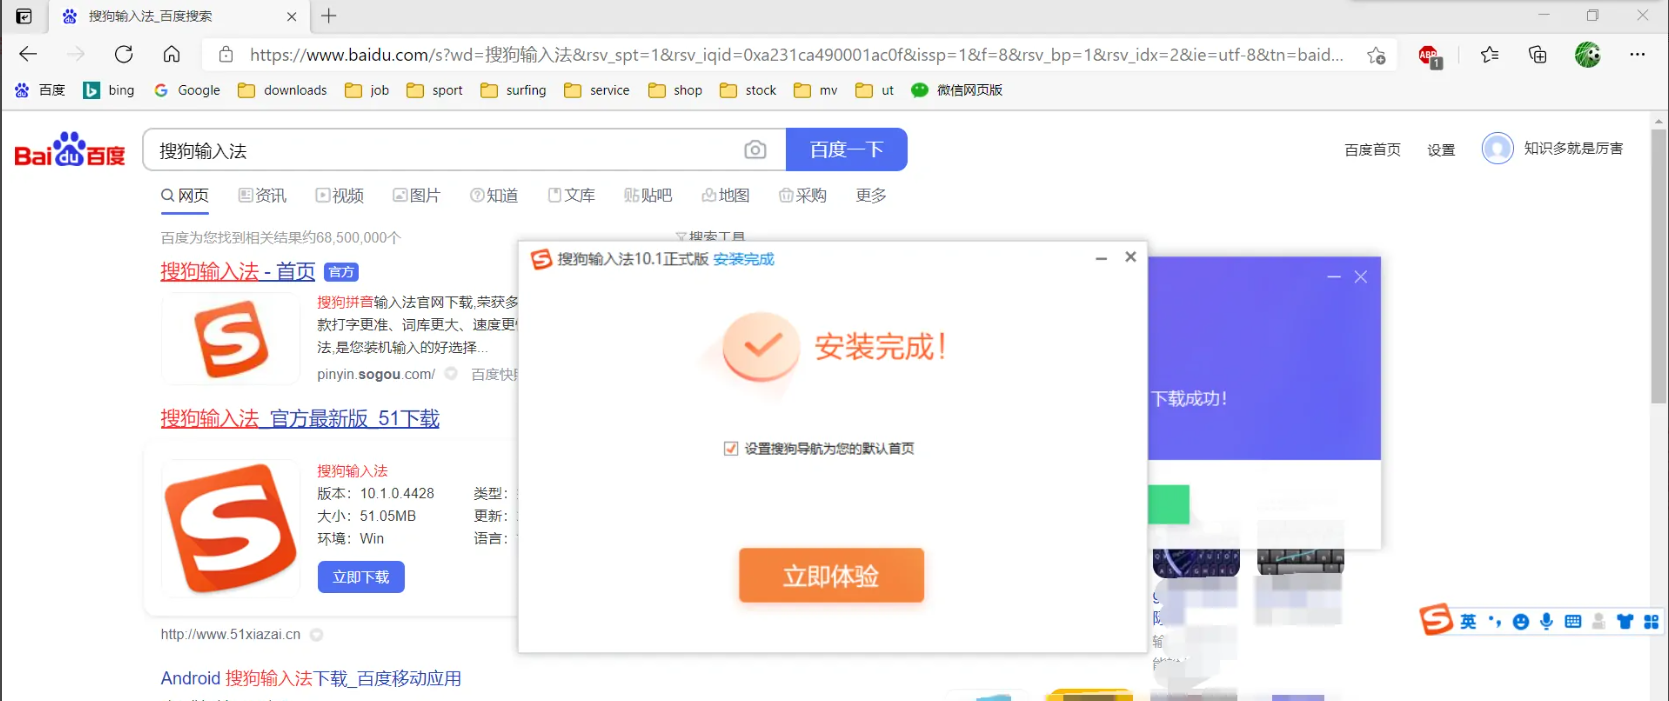Open toolbox grid icon on Sogou toolbar
Viewport: 1669px width, 701px height.
1651,622
